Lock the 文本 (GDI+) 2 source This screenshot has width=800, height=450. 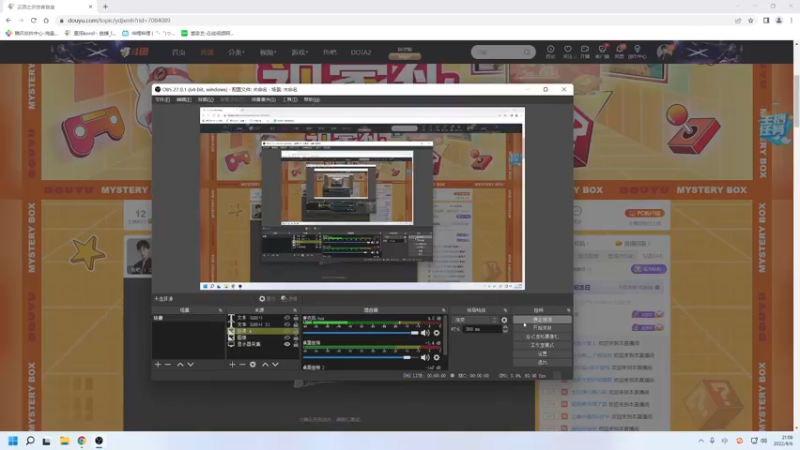click(295, 324)
